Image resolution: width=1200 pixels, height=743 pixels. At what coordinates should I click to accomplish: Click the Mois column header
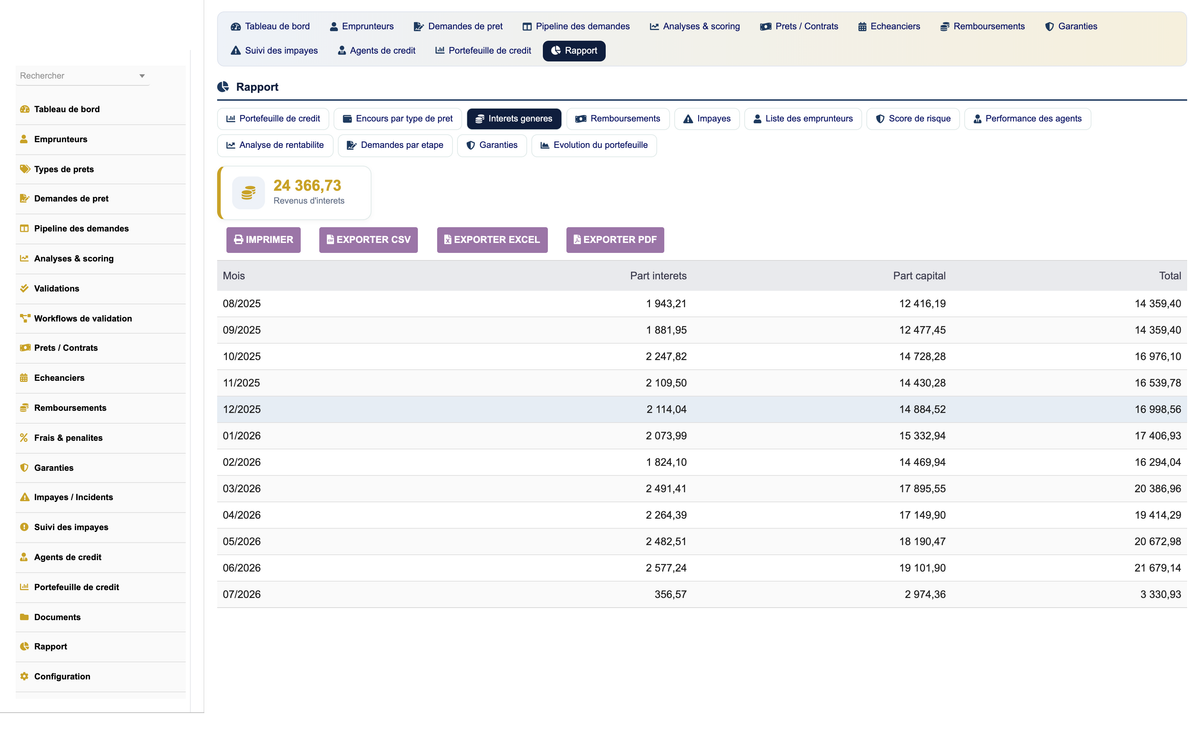pos(234,276)
